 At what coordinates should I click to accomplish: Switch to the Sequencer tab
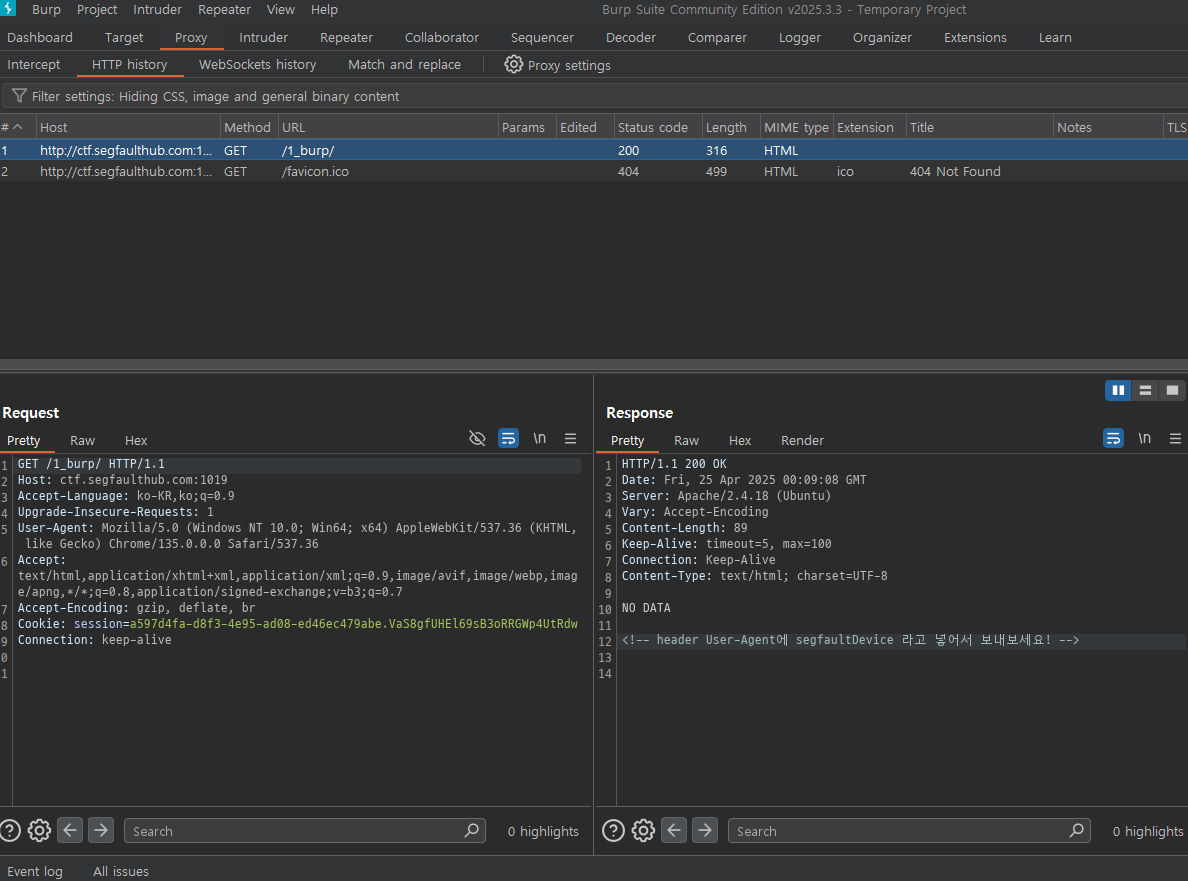[542, 37]
